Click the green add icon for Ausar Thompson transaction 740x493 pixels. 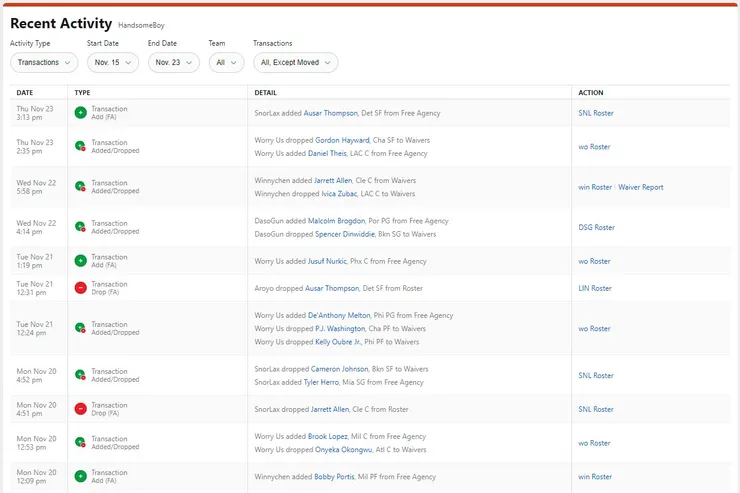pyautogui.click(x=80, y=113)
